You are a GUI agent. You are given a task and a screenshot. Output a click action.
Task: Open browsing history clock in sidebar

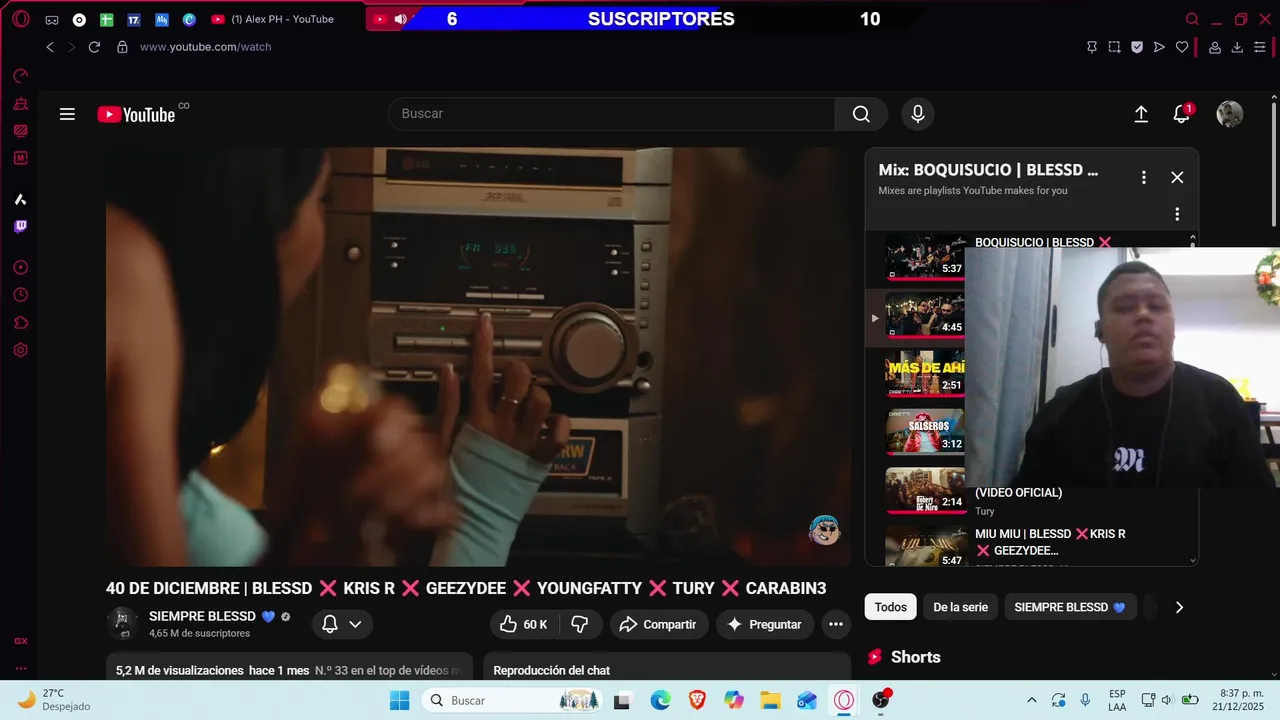[x=20, y=295]
